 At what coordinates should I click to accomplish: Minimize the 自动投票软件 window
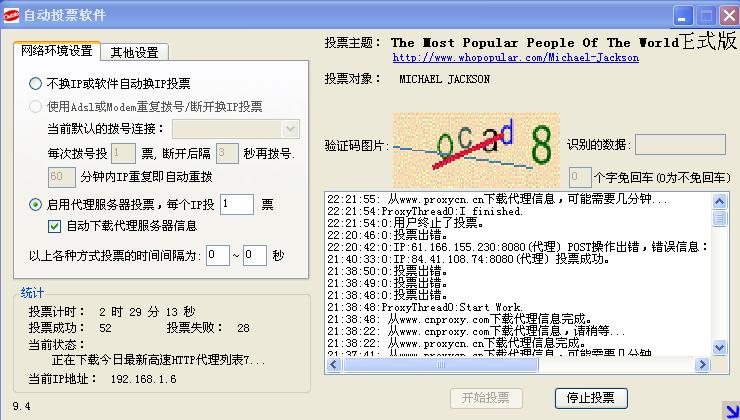point(682,16)
